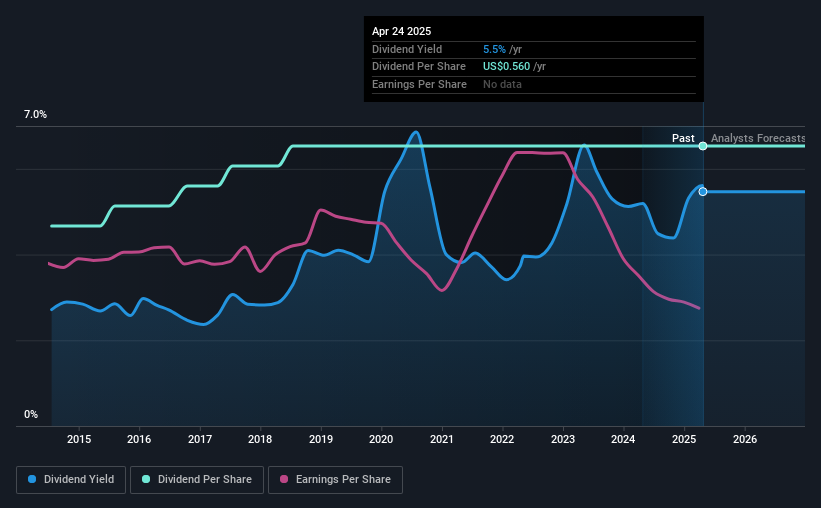
Task: Click the 0% y-axis label
Action: pyautogui.click(x=31, y=414)
